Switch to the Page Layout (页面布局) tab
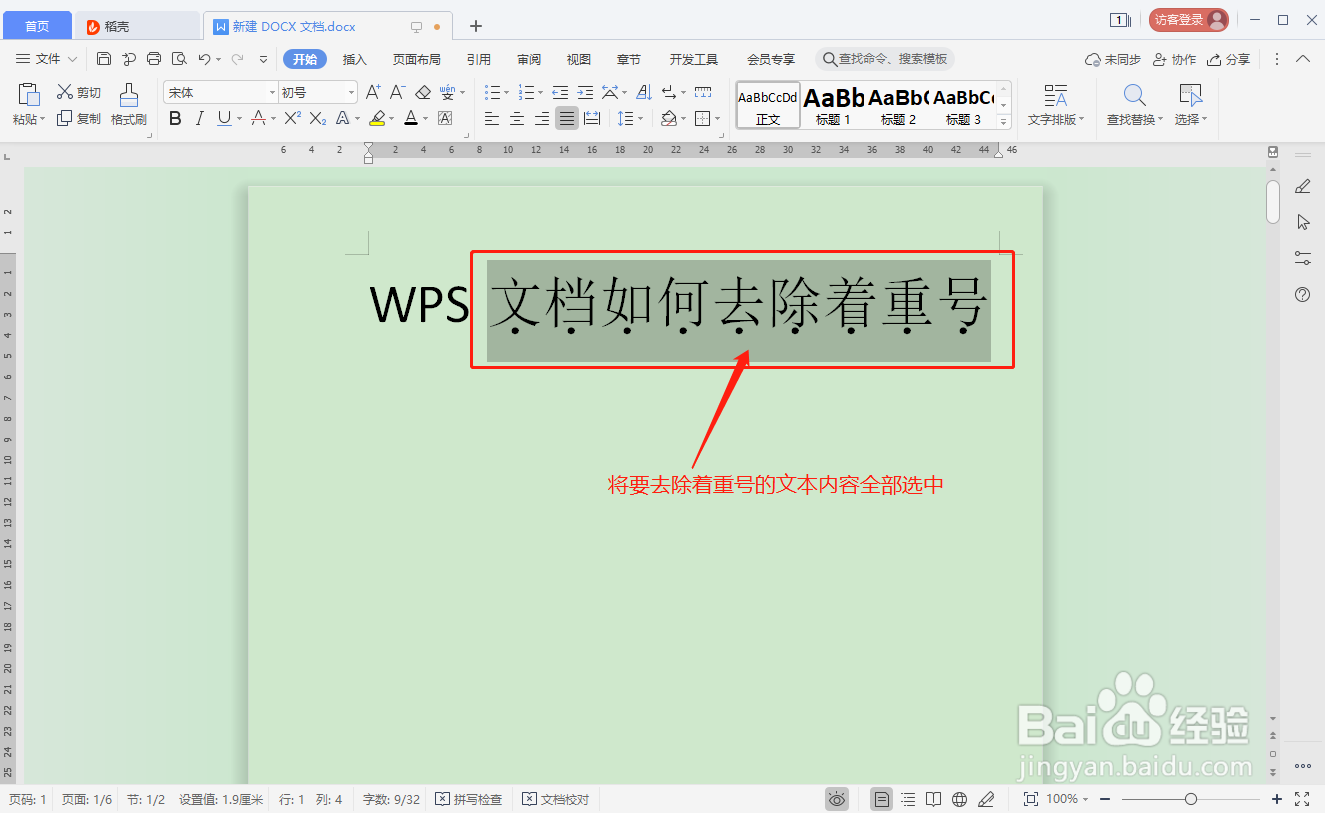1325x813 pixels. [416, 59]
